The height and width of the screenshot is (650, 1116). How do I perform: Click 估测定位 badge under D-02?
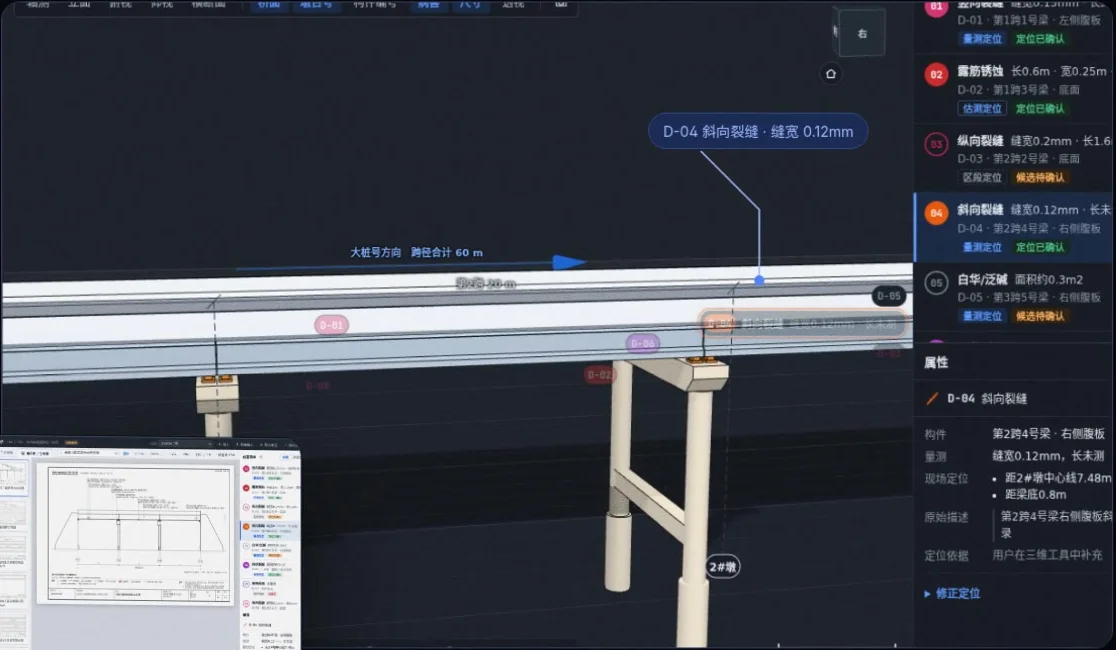pyautogui.click(x=982, y=108)
